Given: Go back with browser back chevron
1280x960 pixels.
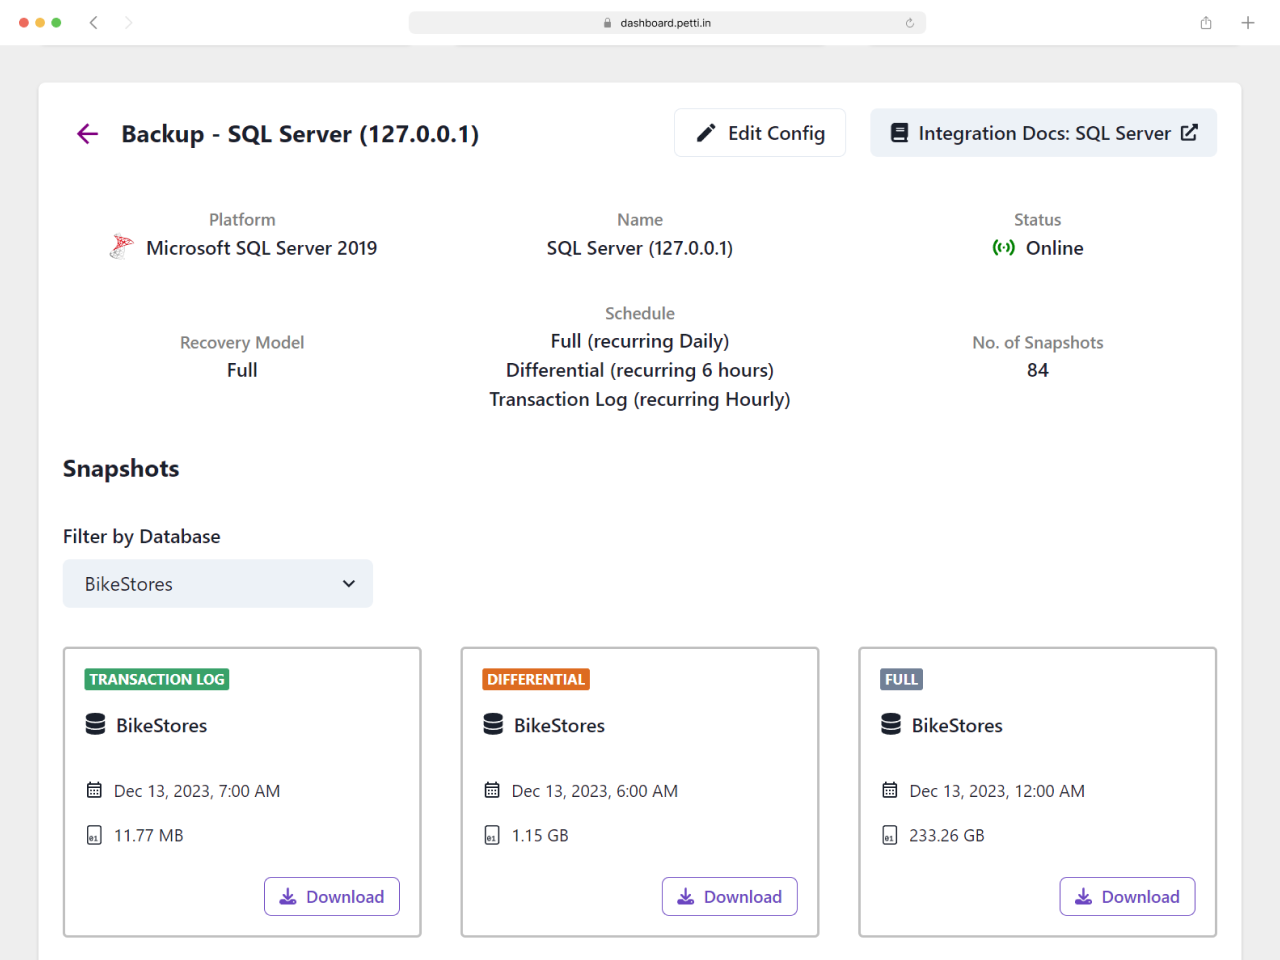Looking at the screenshot, I should [x=93, y=22].
